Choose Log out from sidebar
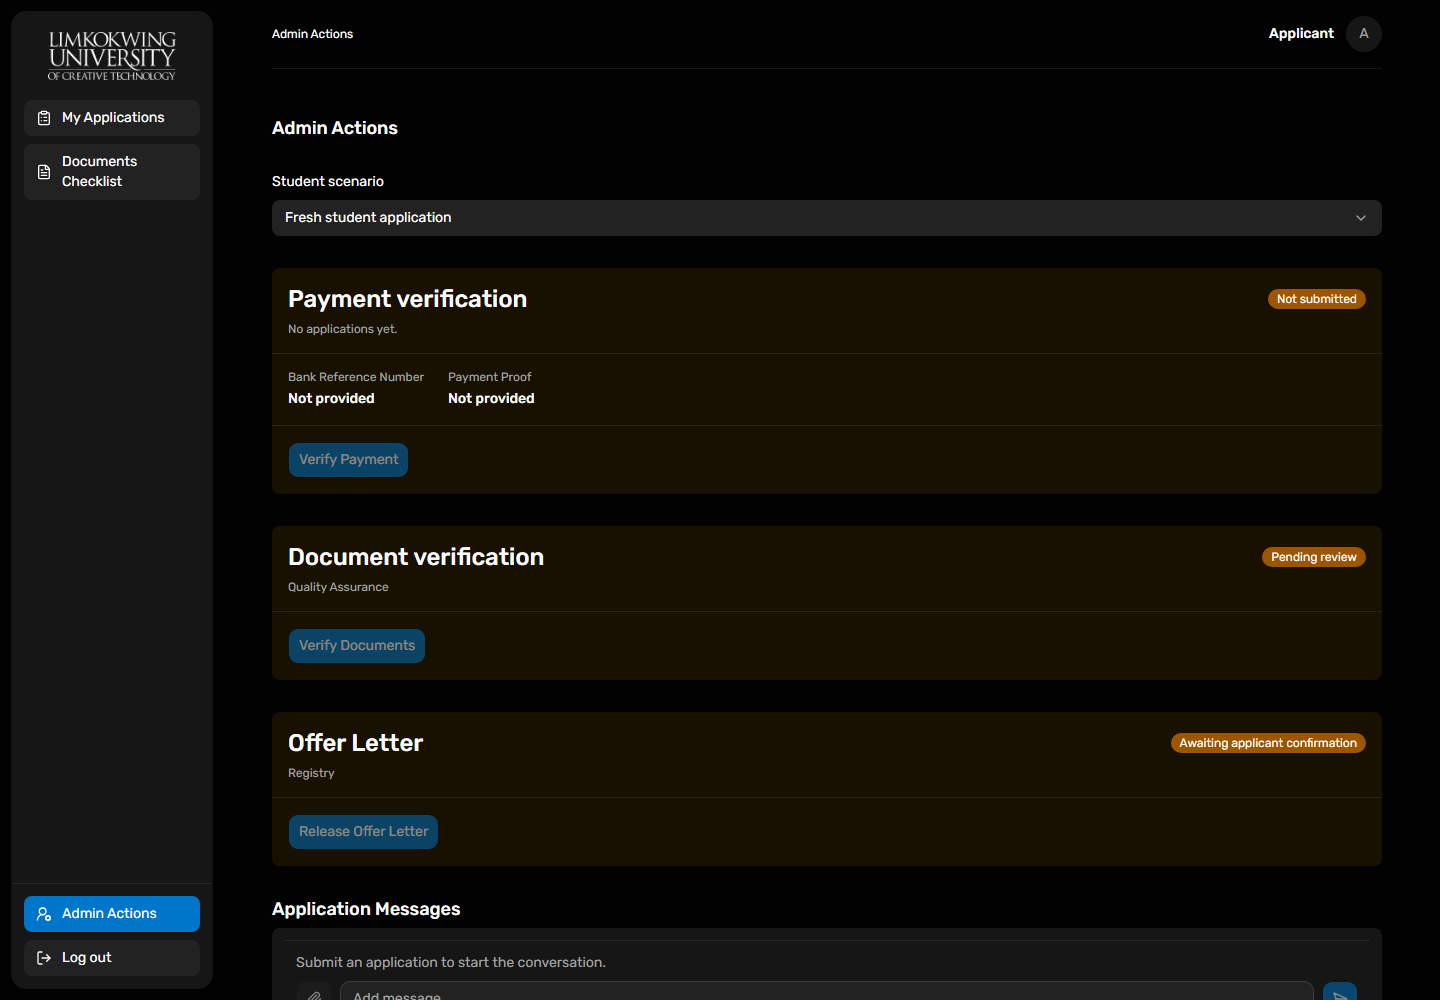This screenshot has height=1000, width=1440. click(x=112, y=958)
